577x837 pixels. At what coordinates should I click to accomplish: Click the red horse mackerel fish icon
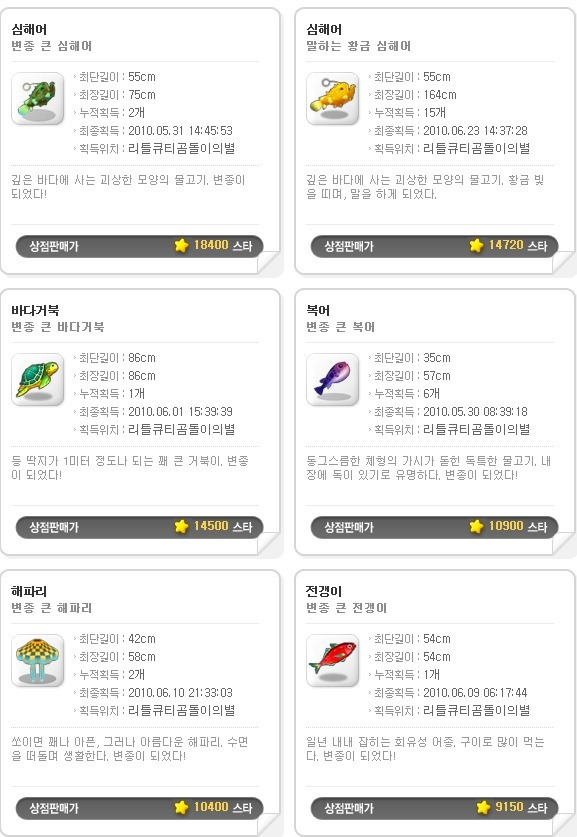(x=333, y=660)
